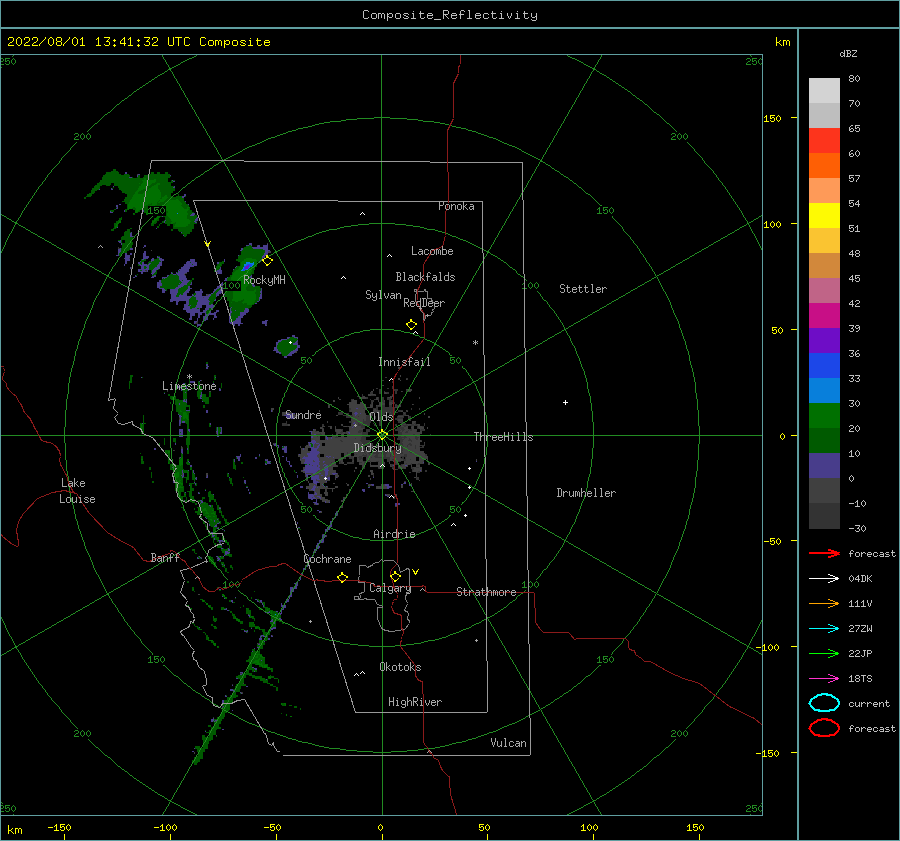Click the magenta 39-42 dBZ color swatch
This screenshot has width=900, height=841.
824,316
